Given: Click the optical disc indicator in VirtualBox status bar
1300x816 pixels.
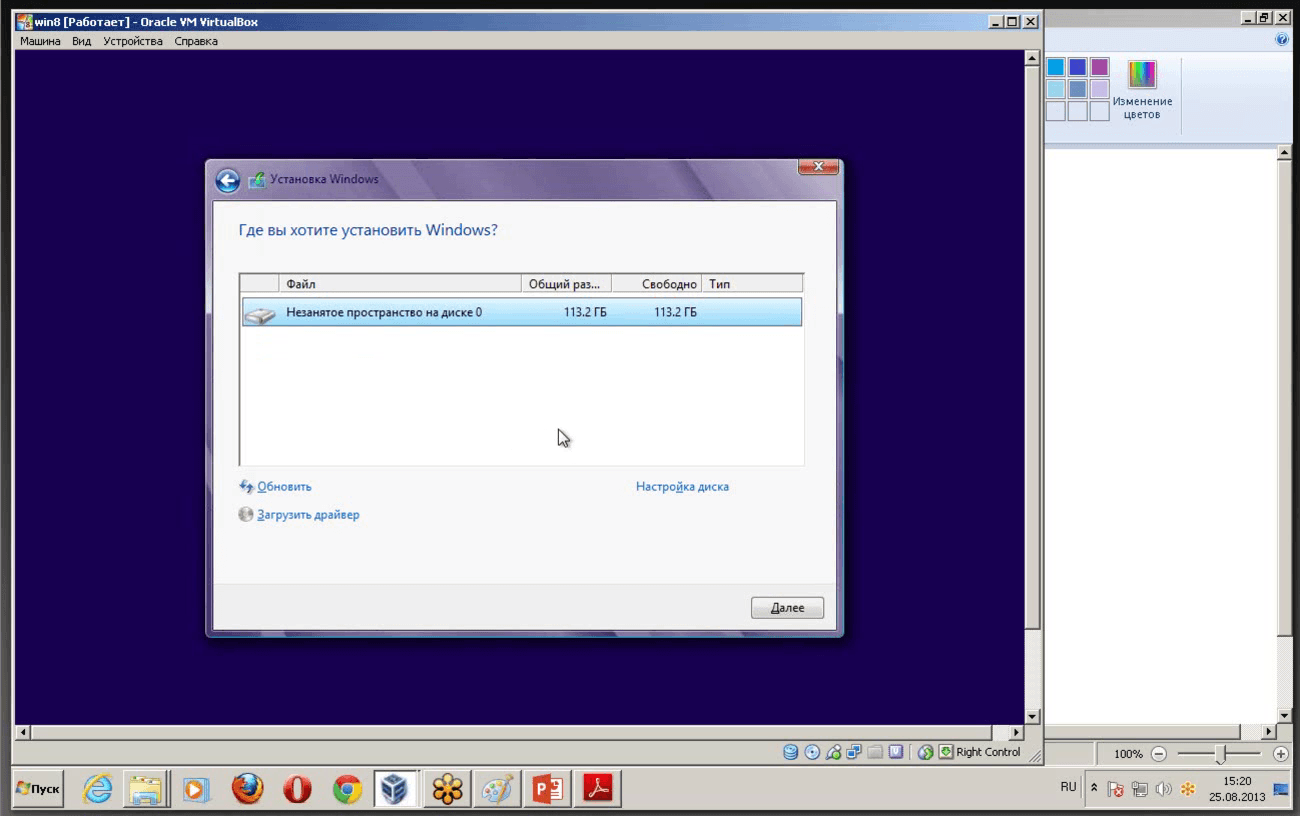Looking at the screenshot, I should [x=812, y=752].
